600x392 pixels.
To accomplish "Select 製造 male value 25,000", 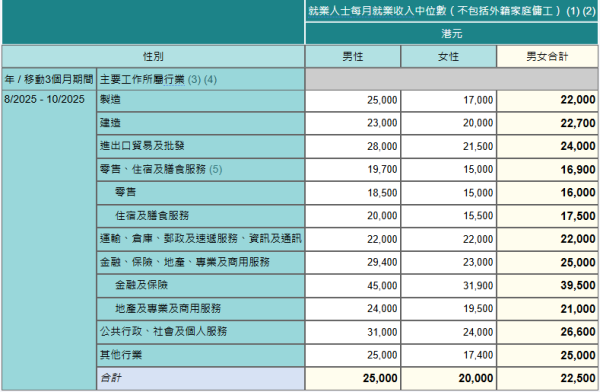I will (353, 101).
